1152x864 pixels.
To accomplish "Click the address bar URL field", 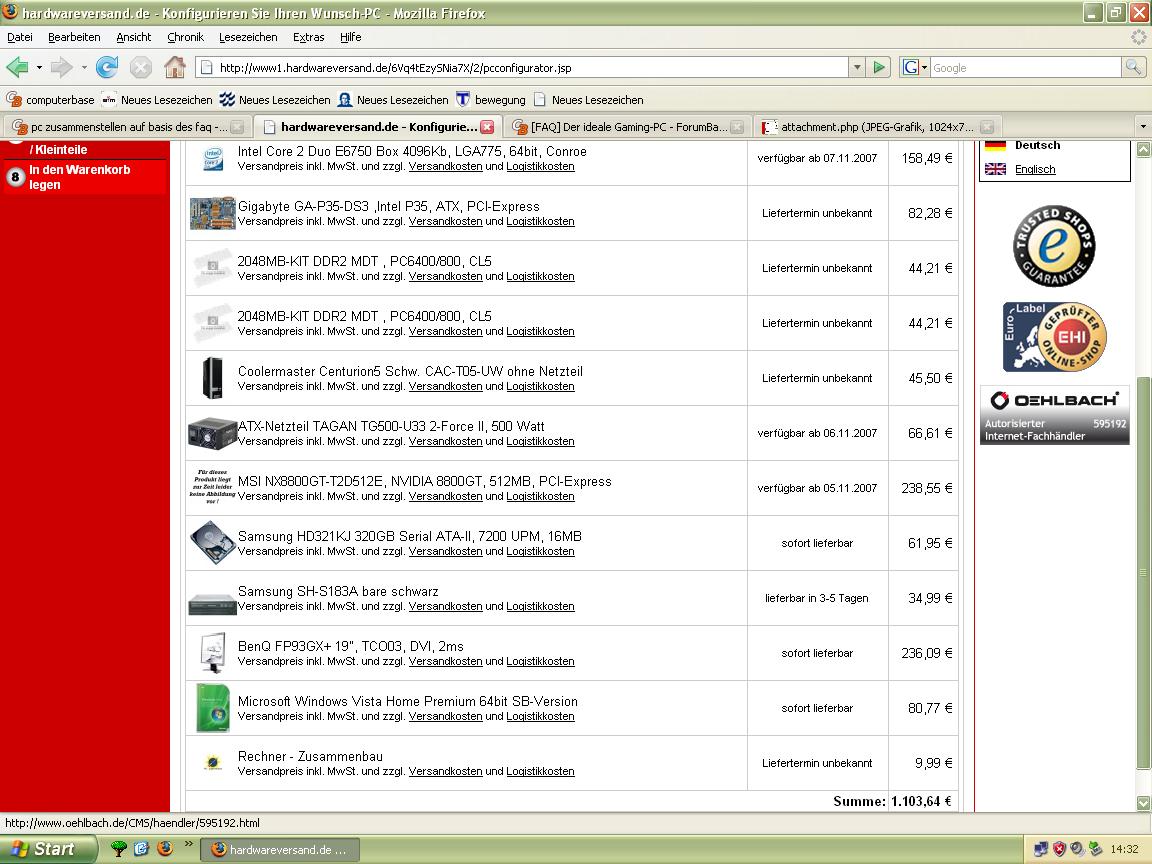I will [522, 68].
